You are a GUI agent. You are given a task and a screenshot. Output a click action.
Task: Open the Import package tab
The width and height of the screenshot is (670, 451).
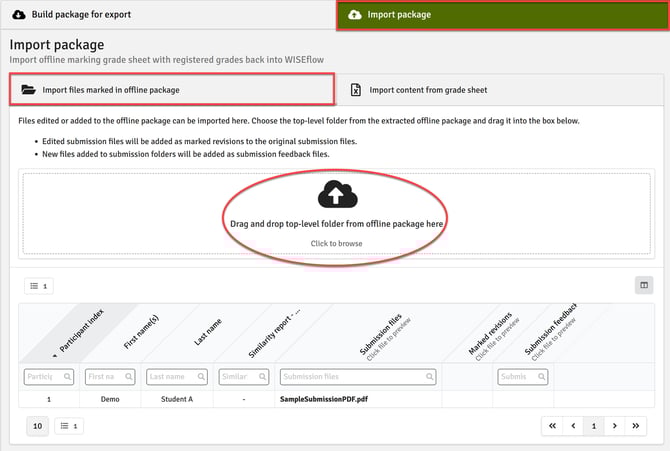pos(400,15)
